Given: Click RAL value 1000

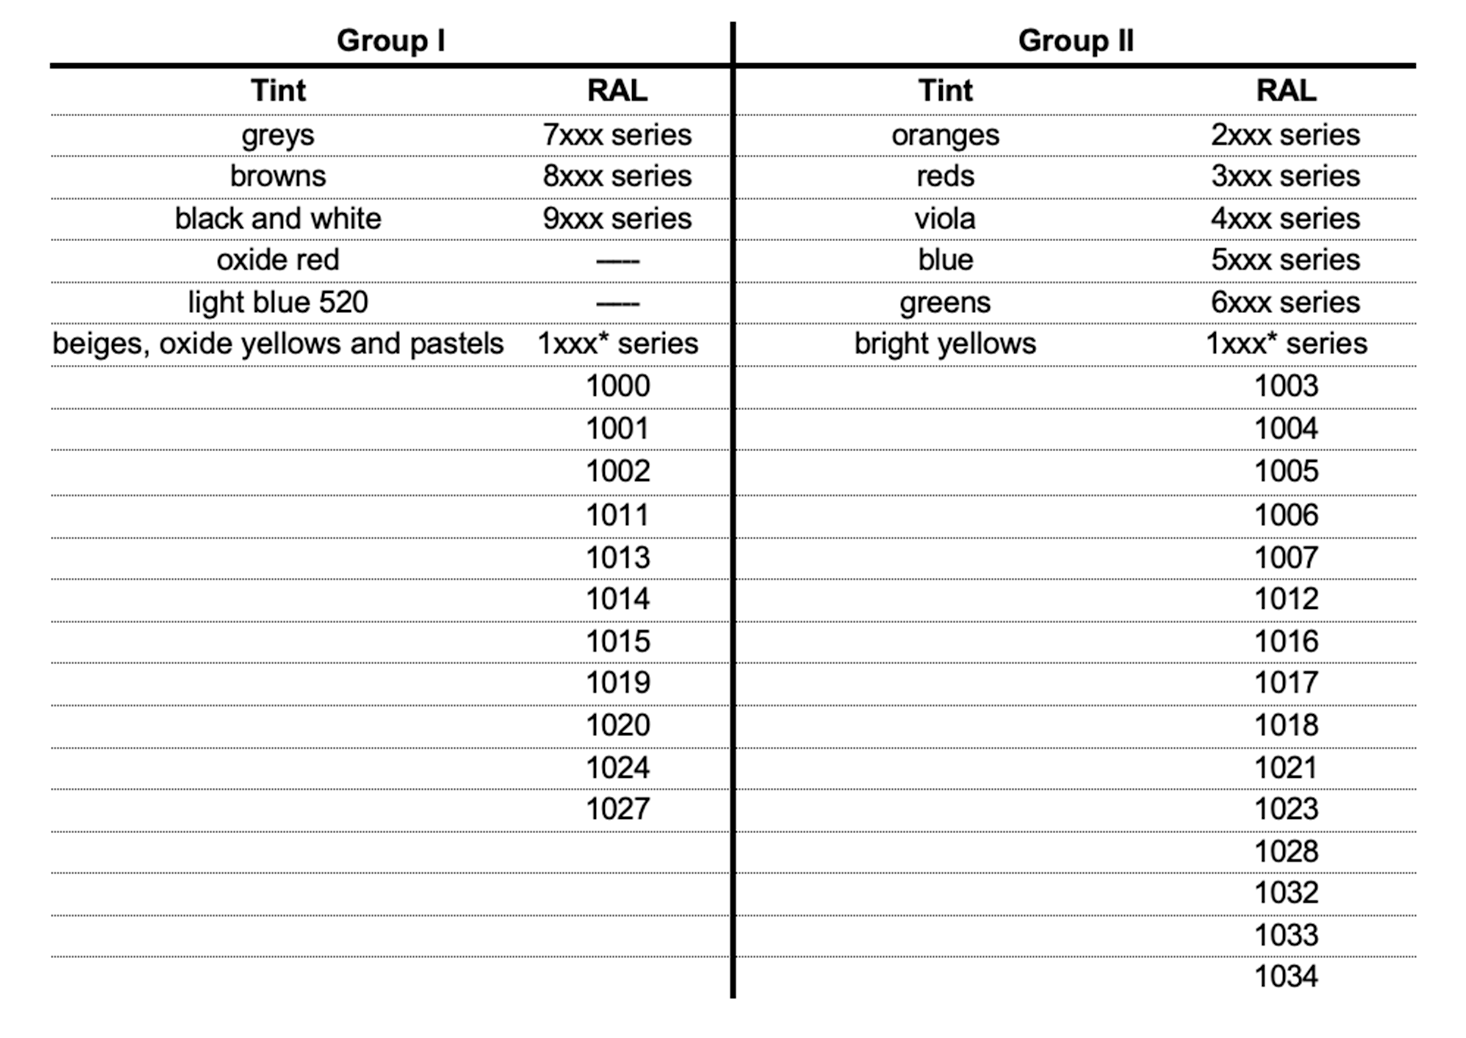Looking at the screenshot, I should pos(618,386).
